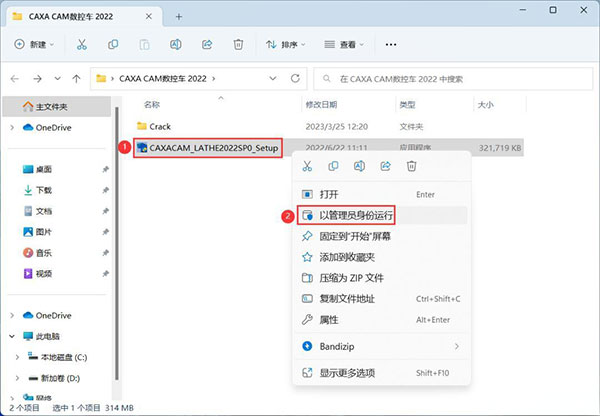Screen dimensions: 600x416
Task: Sort by the 名称 column header
Action: click(152, 105)
